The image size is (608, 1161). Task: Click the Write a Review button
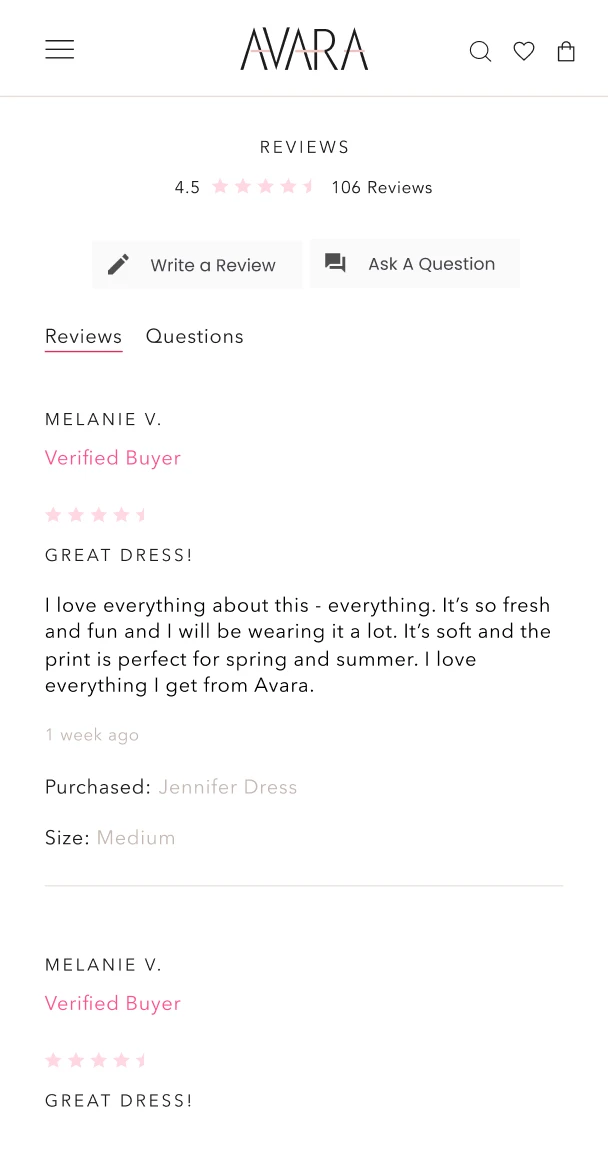(x=197, y=264)
